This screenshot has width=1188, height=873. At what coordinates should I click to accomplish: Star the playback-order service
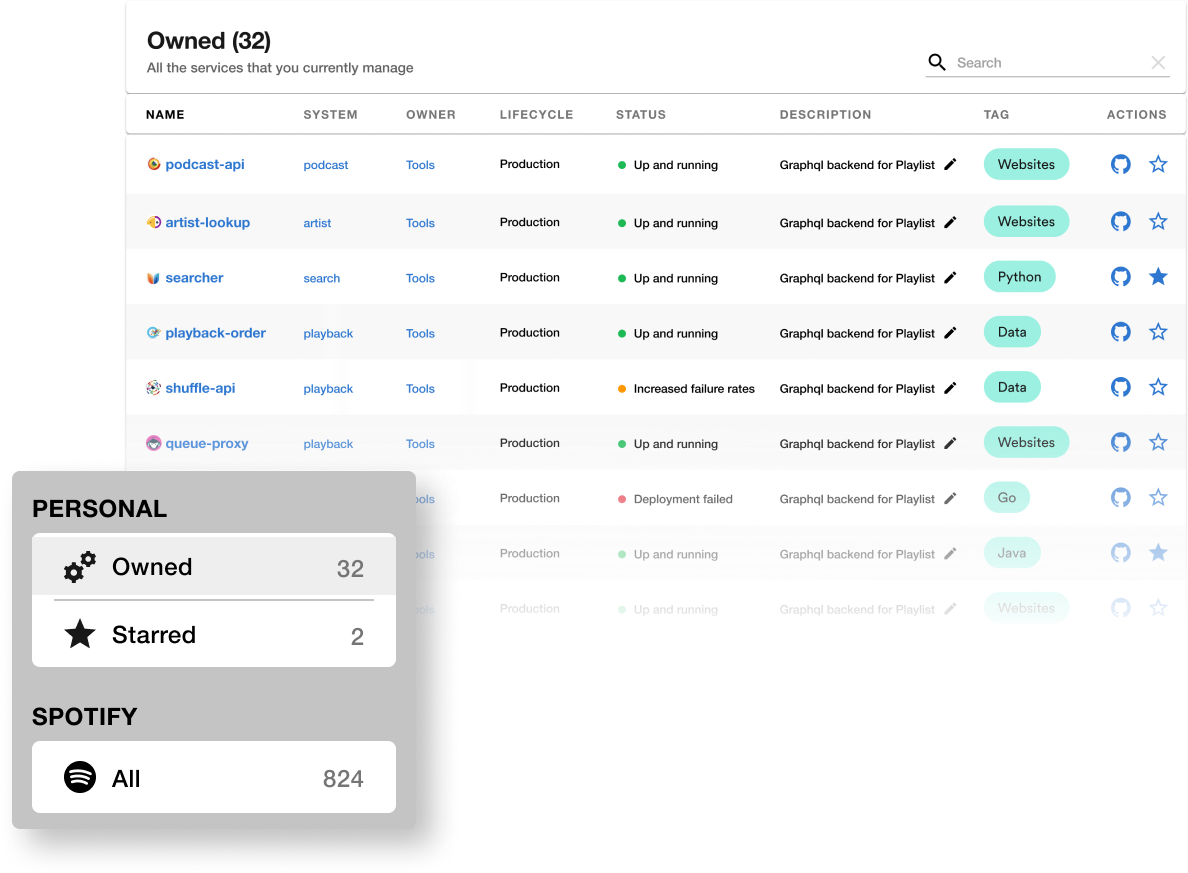coord(1158,332)
